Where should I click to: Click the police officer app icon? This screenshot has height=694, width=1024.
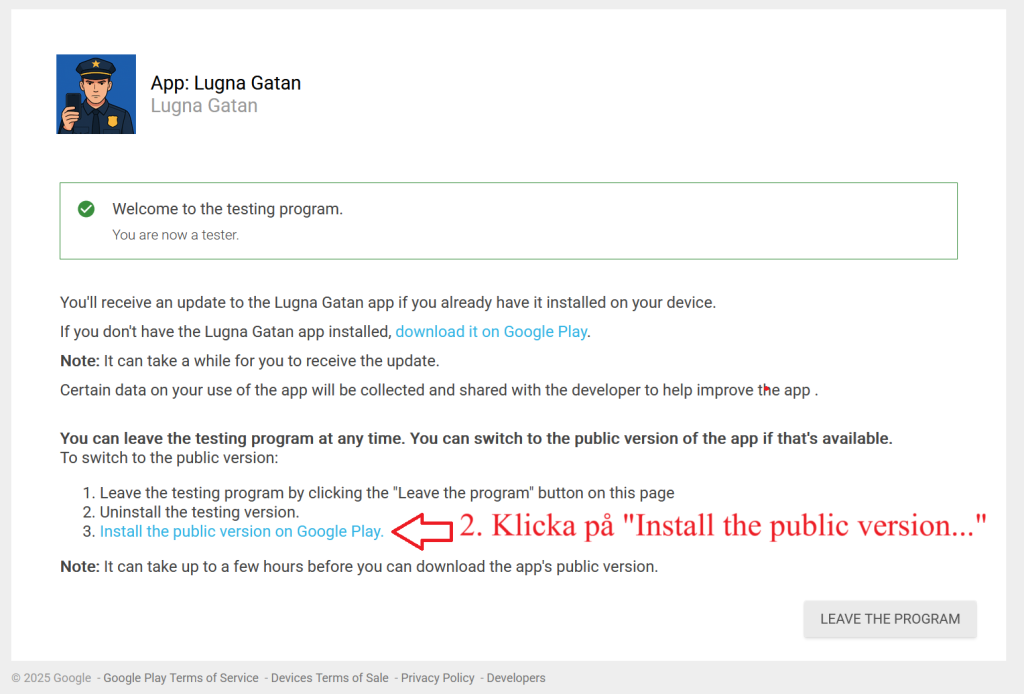[x=96, y=94]
